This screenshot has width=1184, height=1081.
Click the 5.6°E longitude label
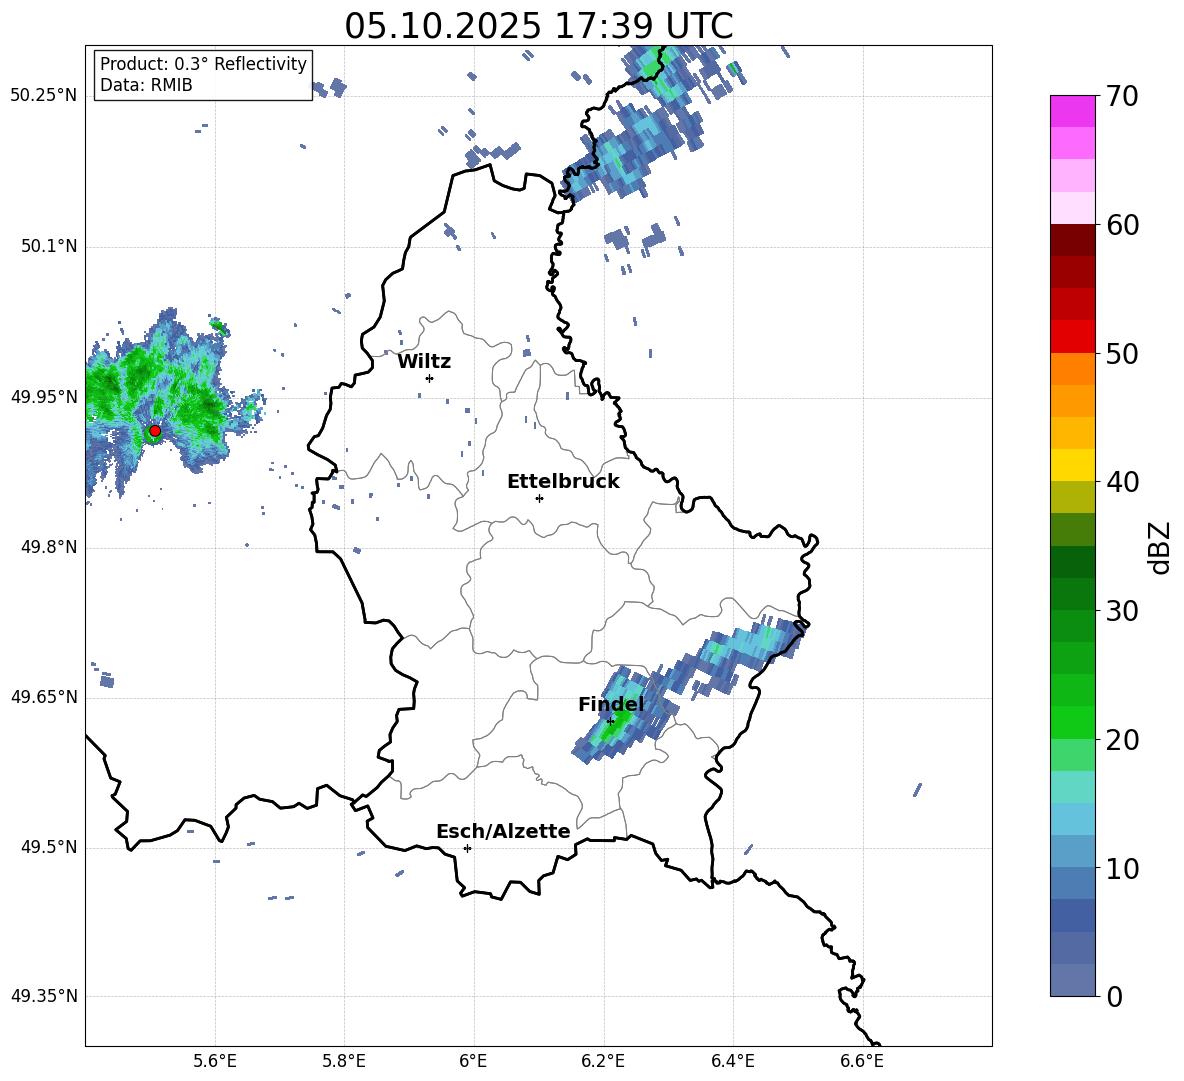(215, 1061)
